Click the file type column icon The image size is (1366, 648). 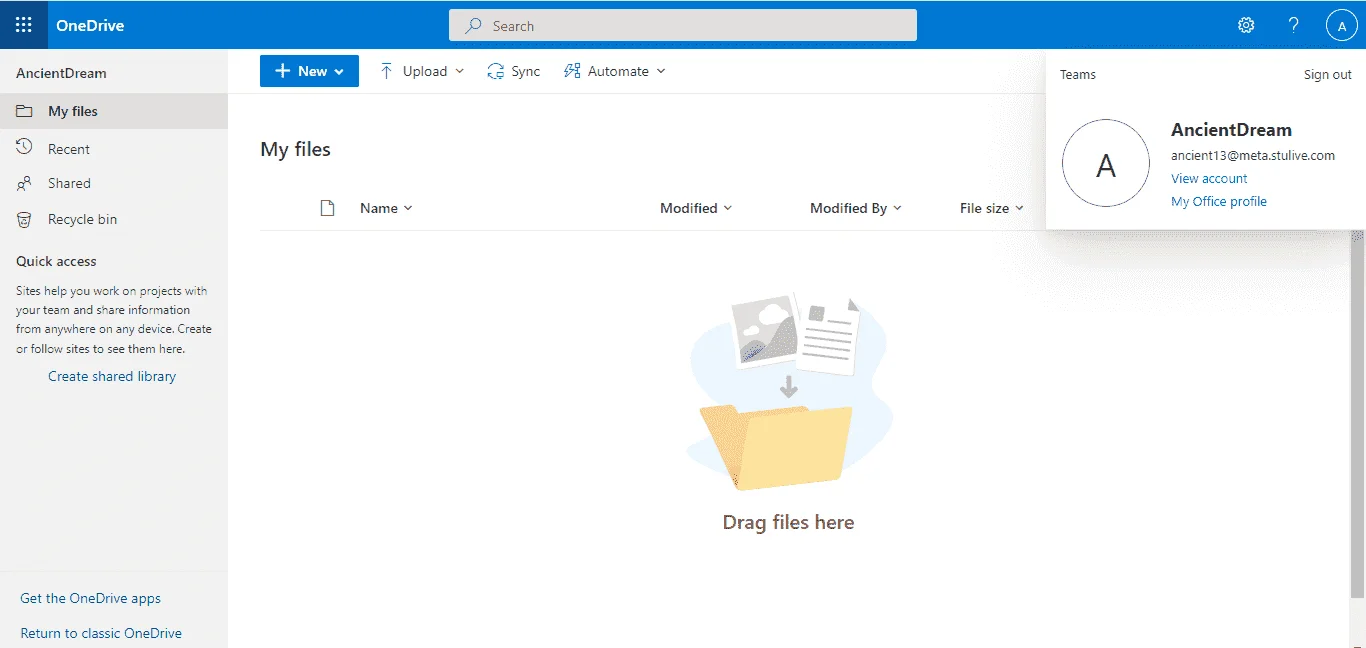[327, 208]
